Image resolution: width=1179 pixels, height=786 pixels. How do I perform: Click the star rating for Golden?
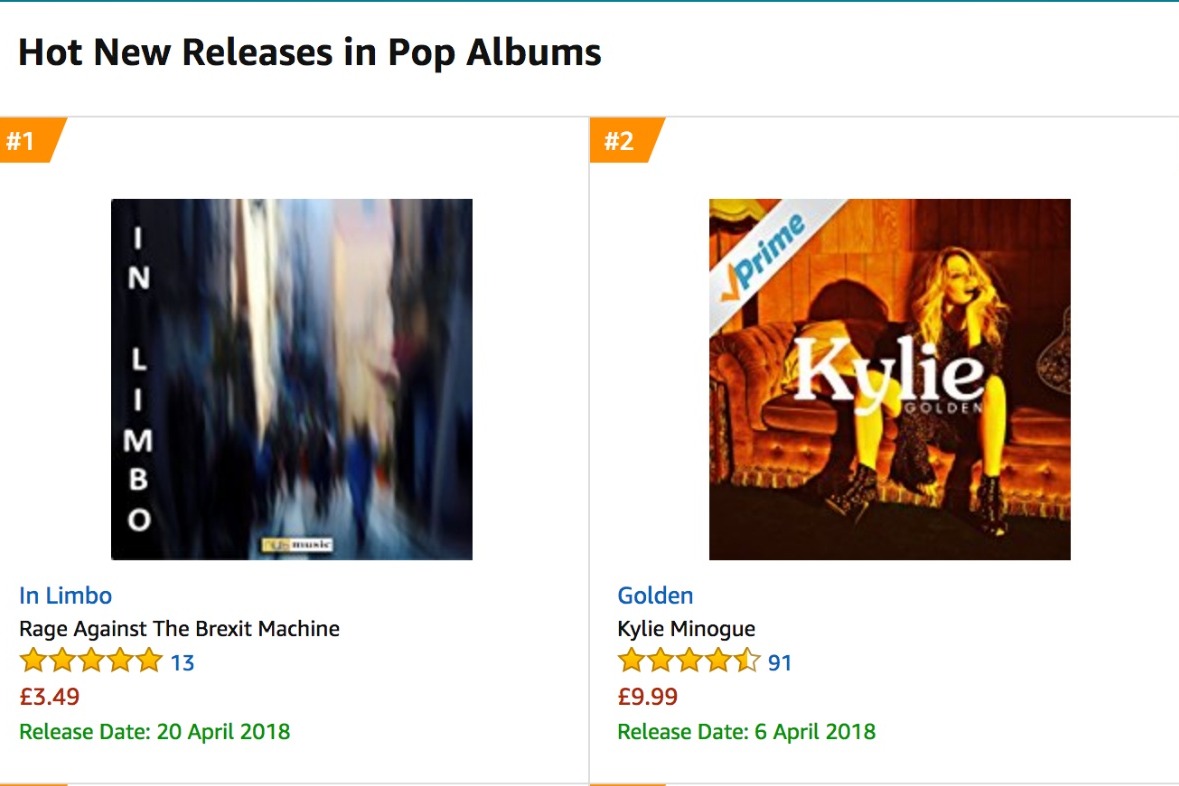tap(689, 660)
